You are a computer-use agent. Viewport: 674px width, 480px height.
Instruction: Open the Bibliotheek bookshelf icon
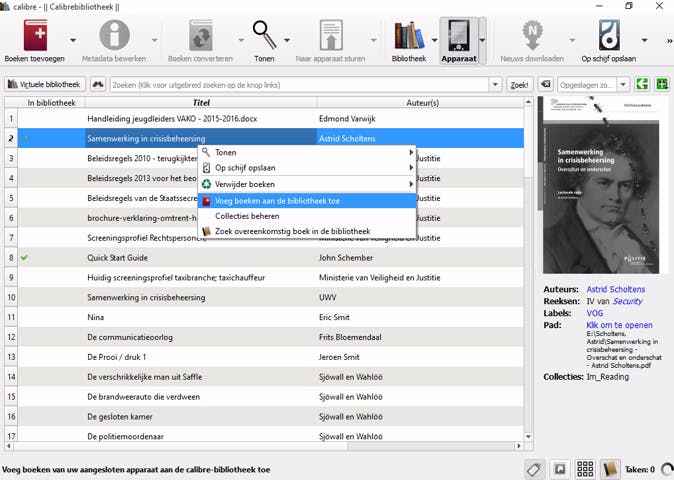pos(409,35)
